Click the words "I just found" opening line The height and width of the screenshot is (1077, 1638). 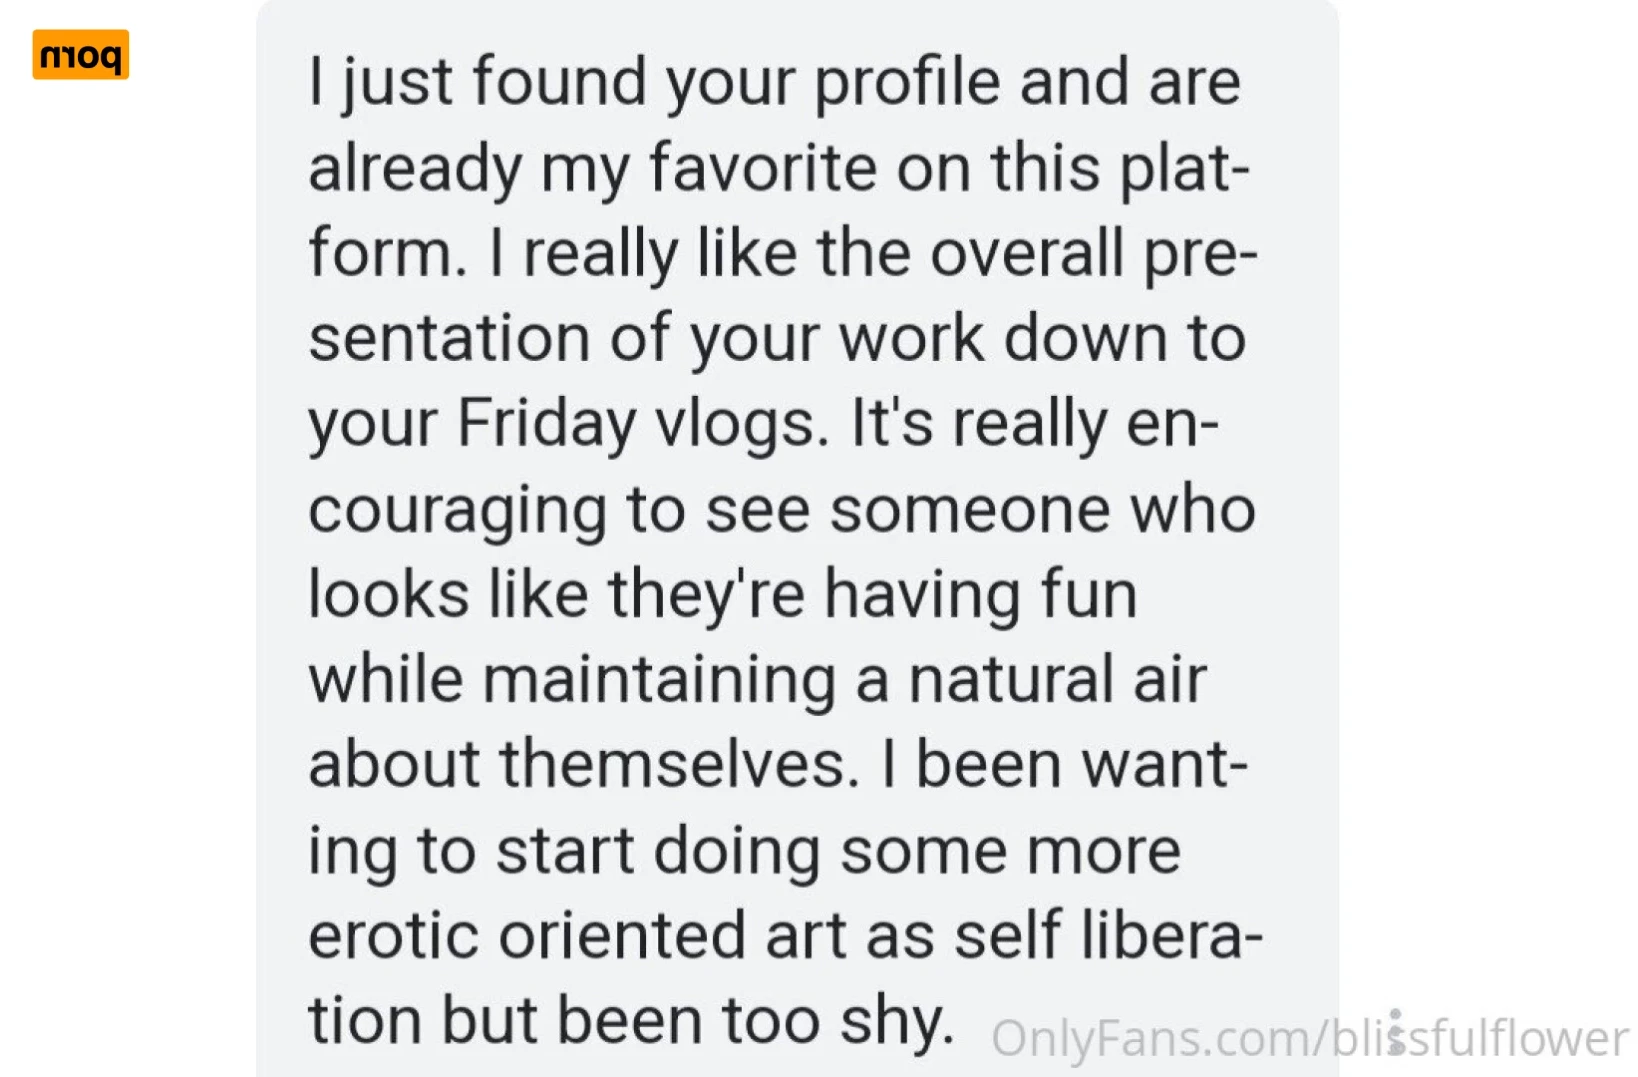[477, 82]
